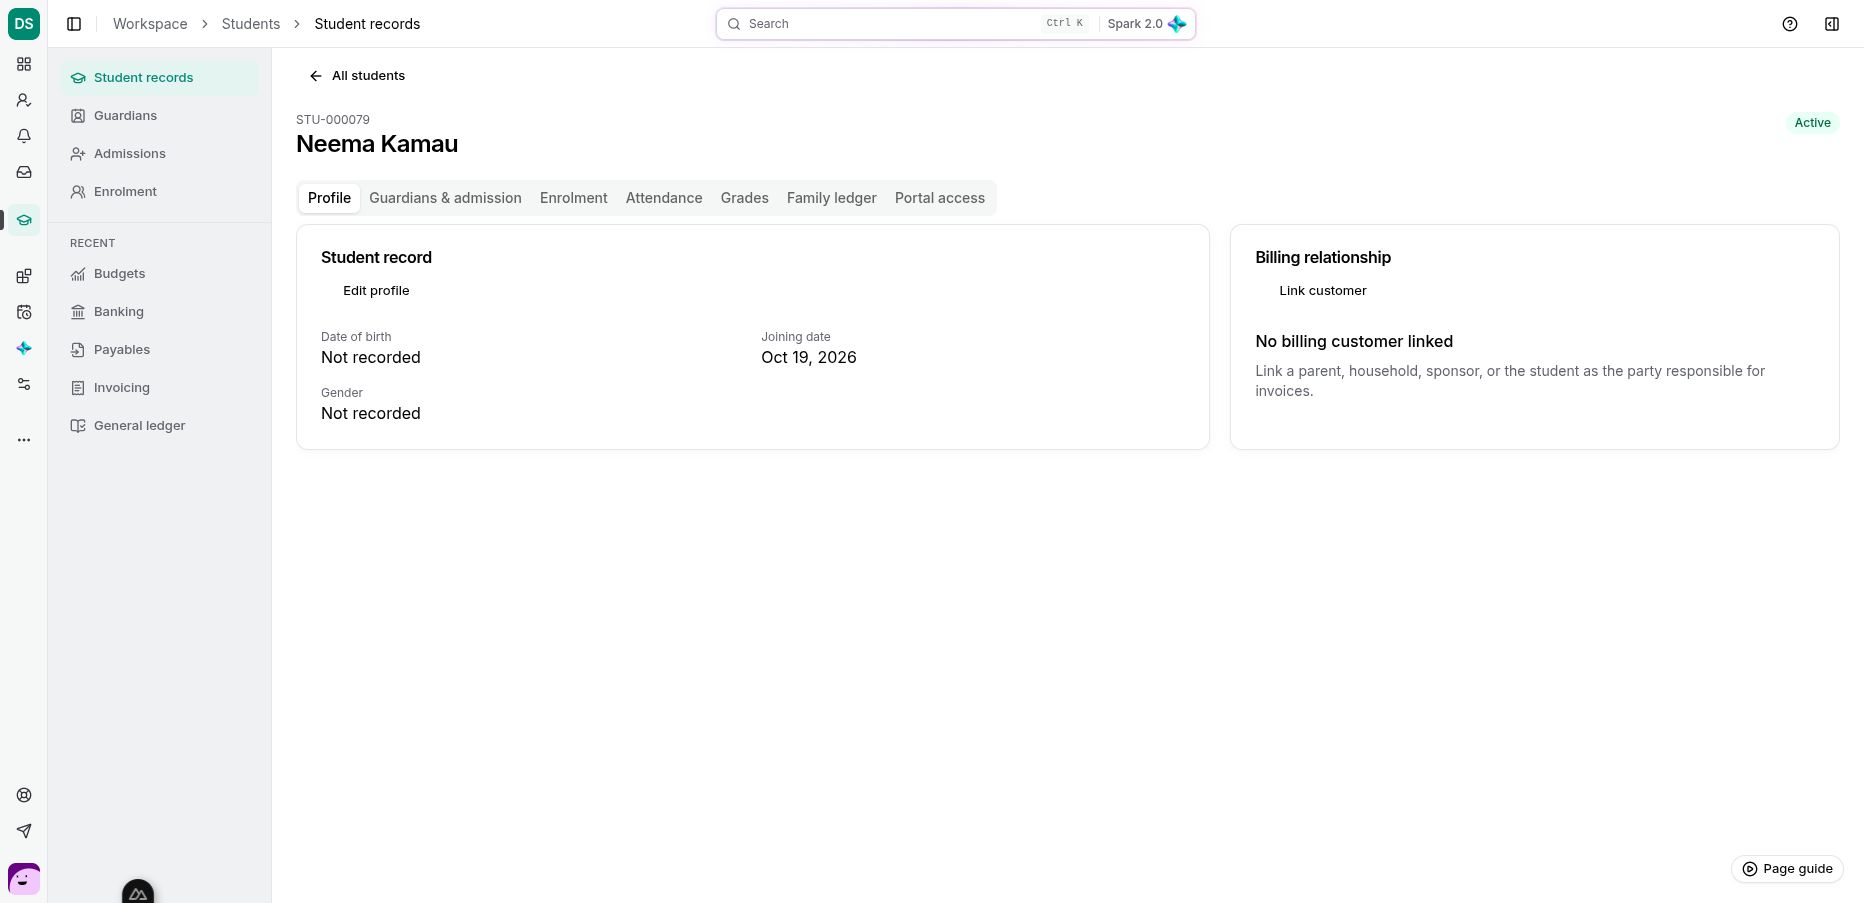Select the graduation cap Students module icon
Image resolution: width=1864 pixels, height=903 pixels.
[x=24, y=220]
